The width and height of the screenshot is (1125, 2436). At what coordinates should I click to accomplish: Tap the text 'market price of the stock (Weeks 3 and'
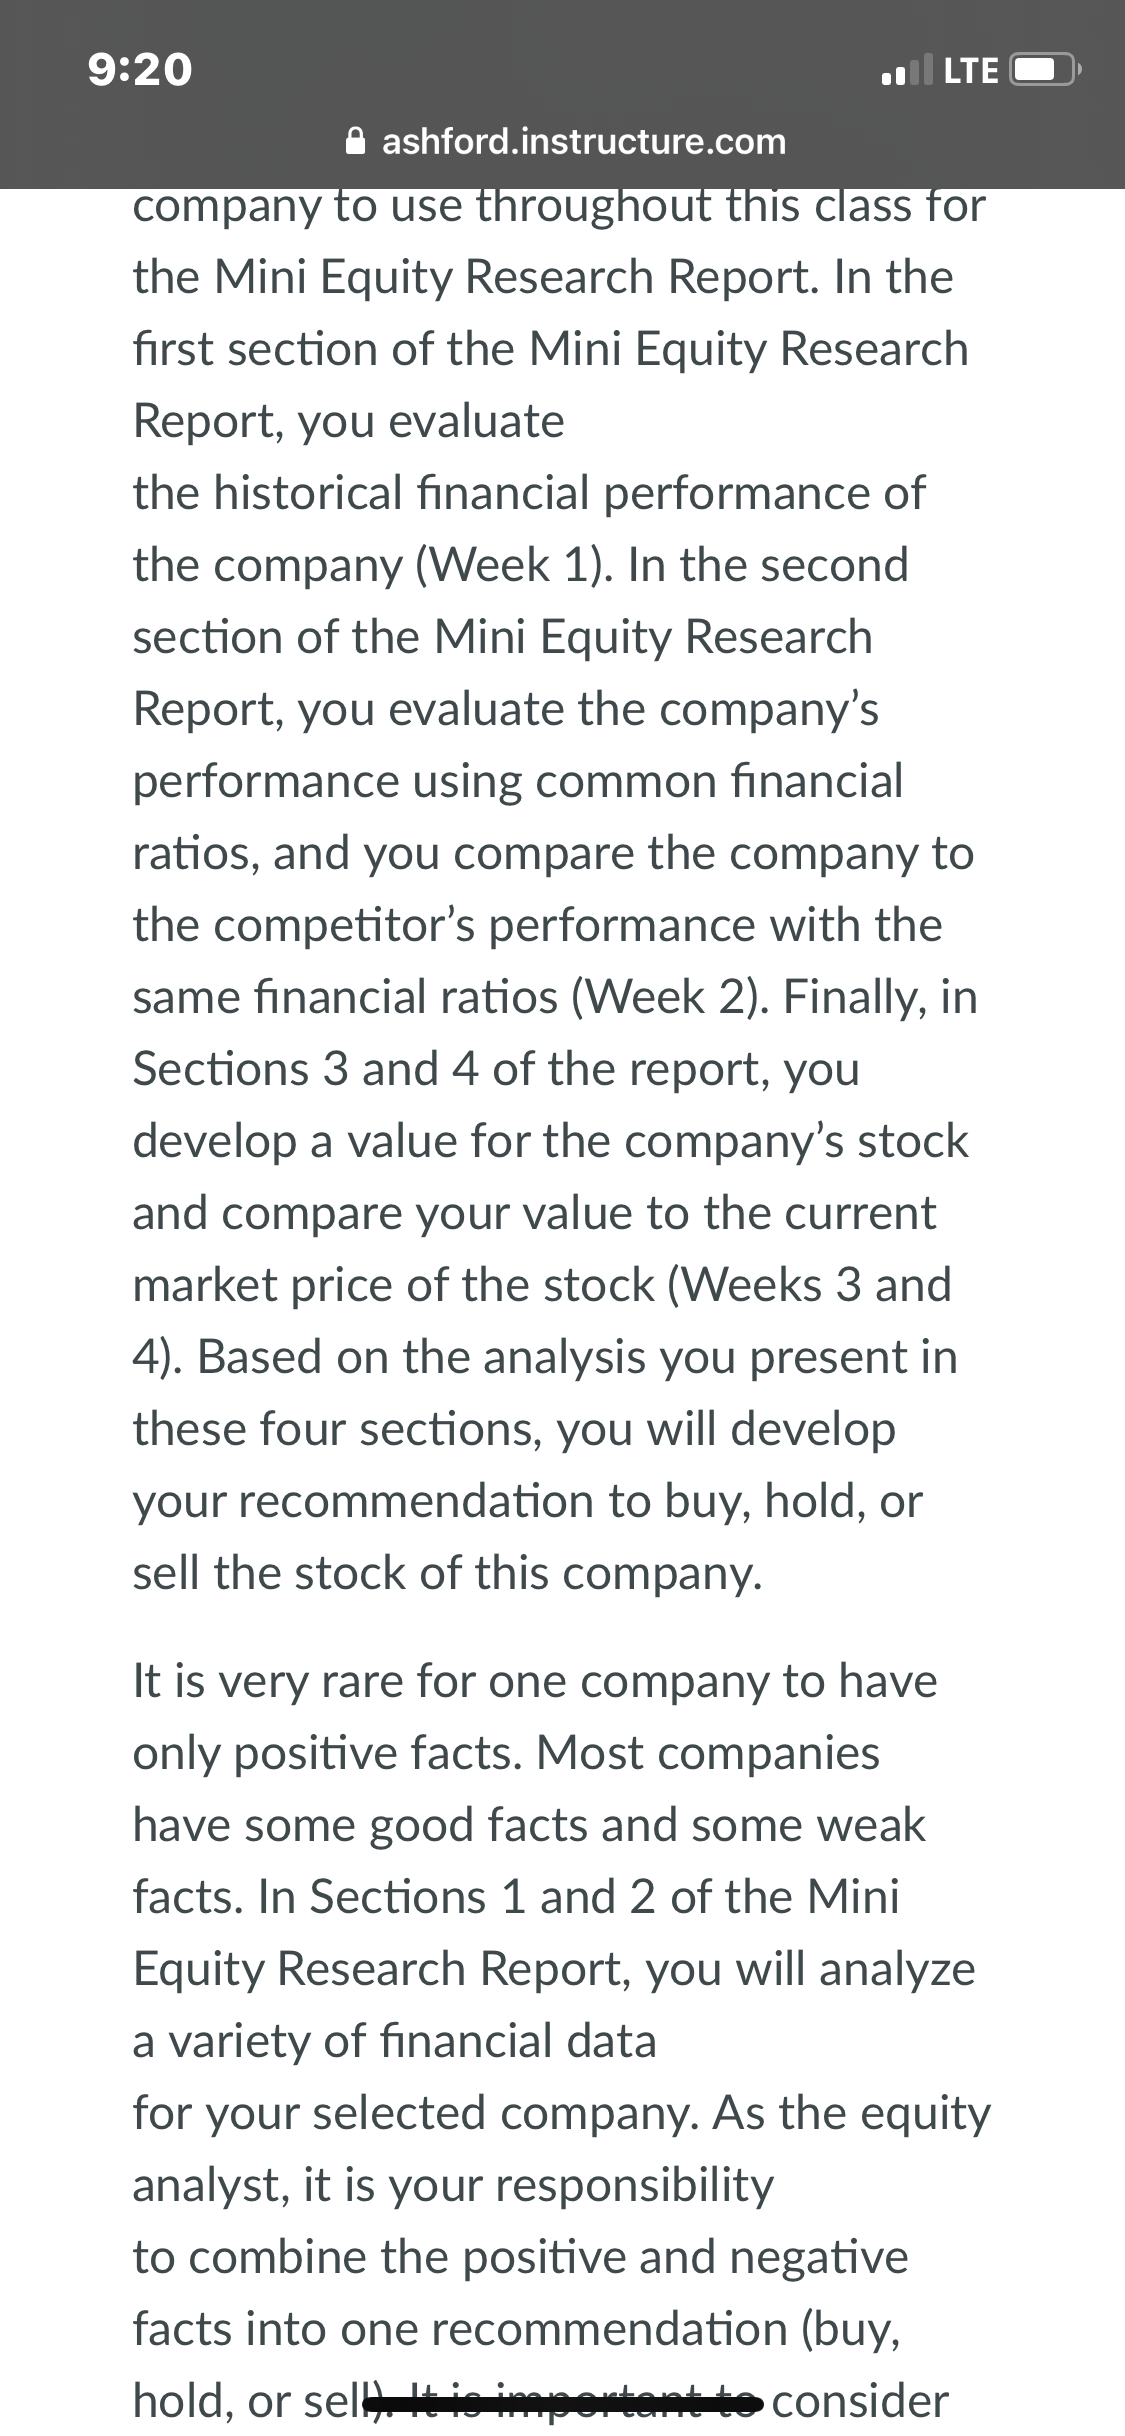point(542,1285)
